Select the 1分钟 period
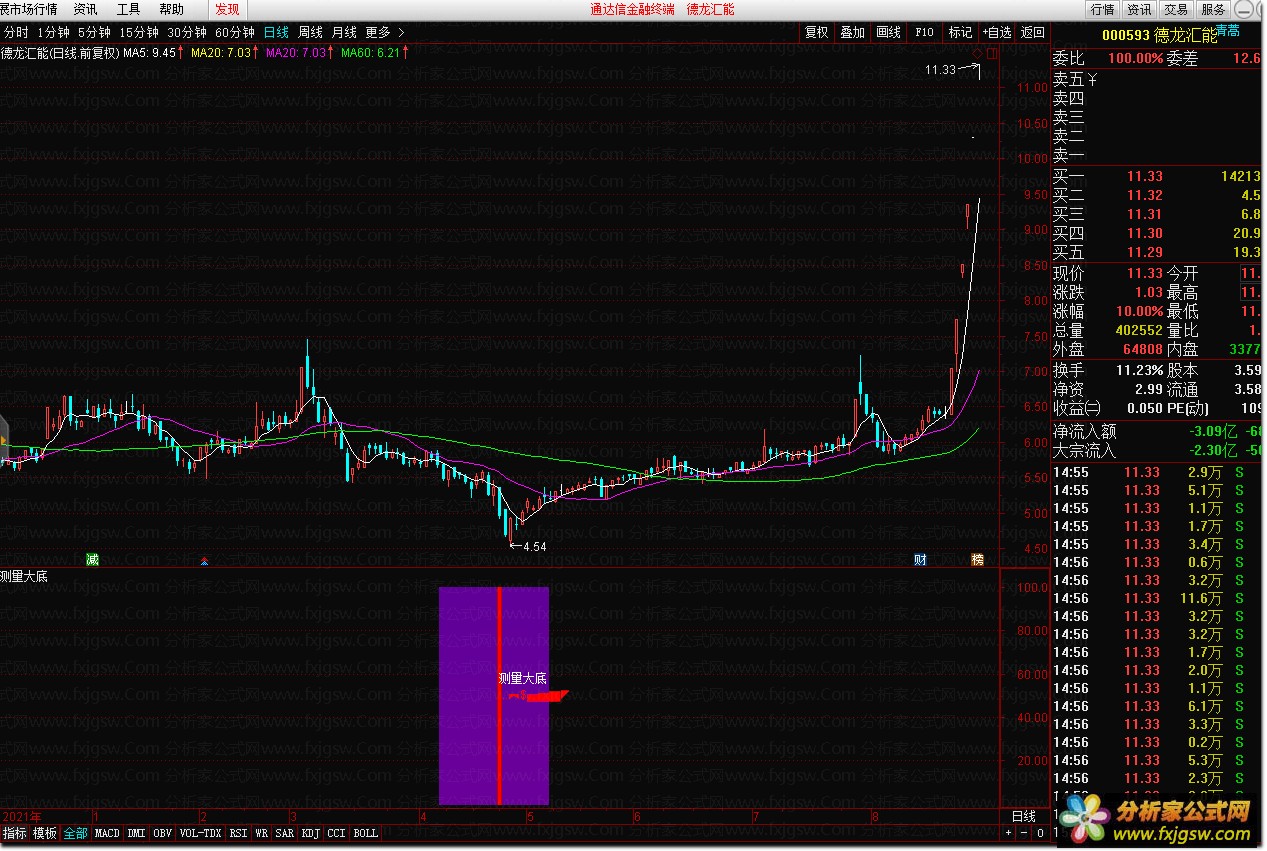The image size is (1267, 851). pyautogui.click(x=53, y=32)
